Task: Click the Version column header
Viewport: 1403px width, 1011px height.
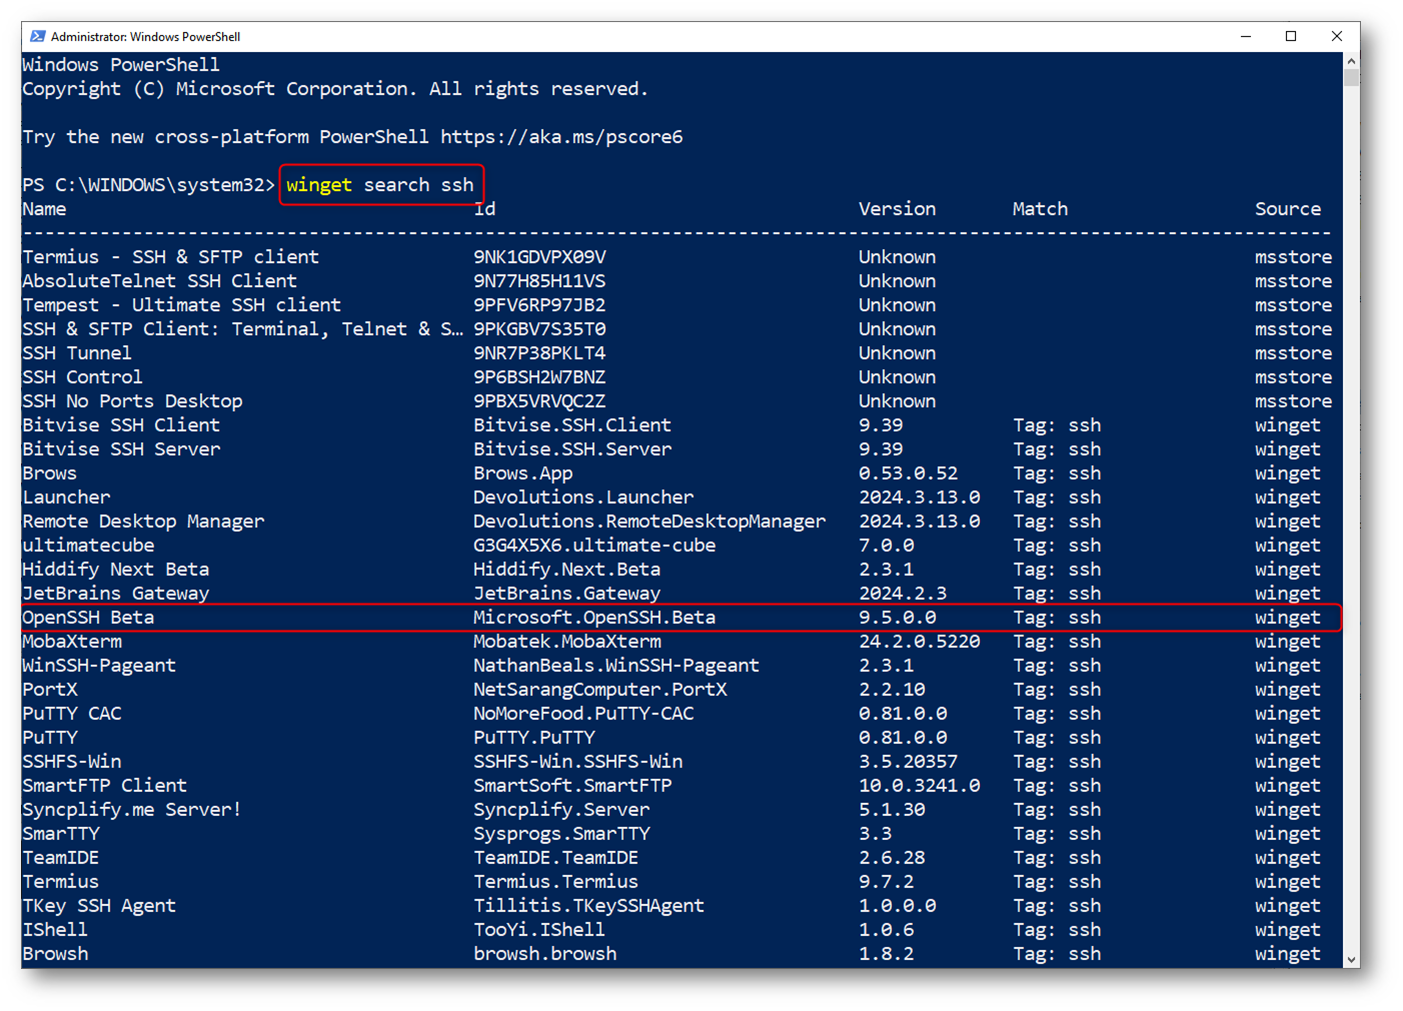Action: pos(897,209)
